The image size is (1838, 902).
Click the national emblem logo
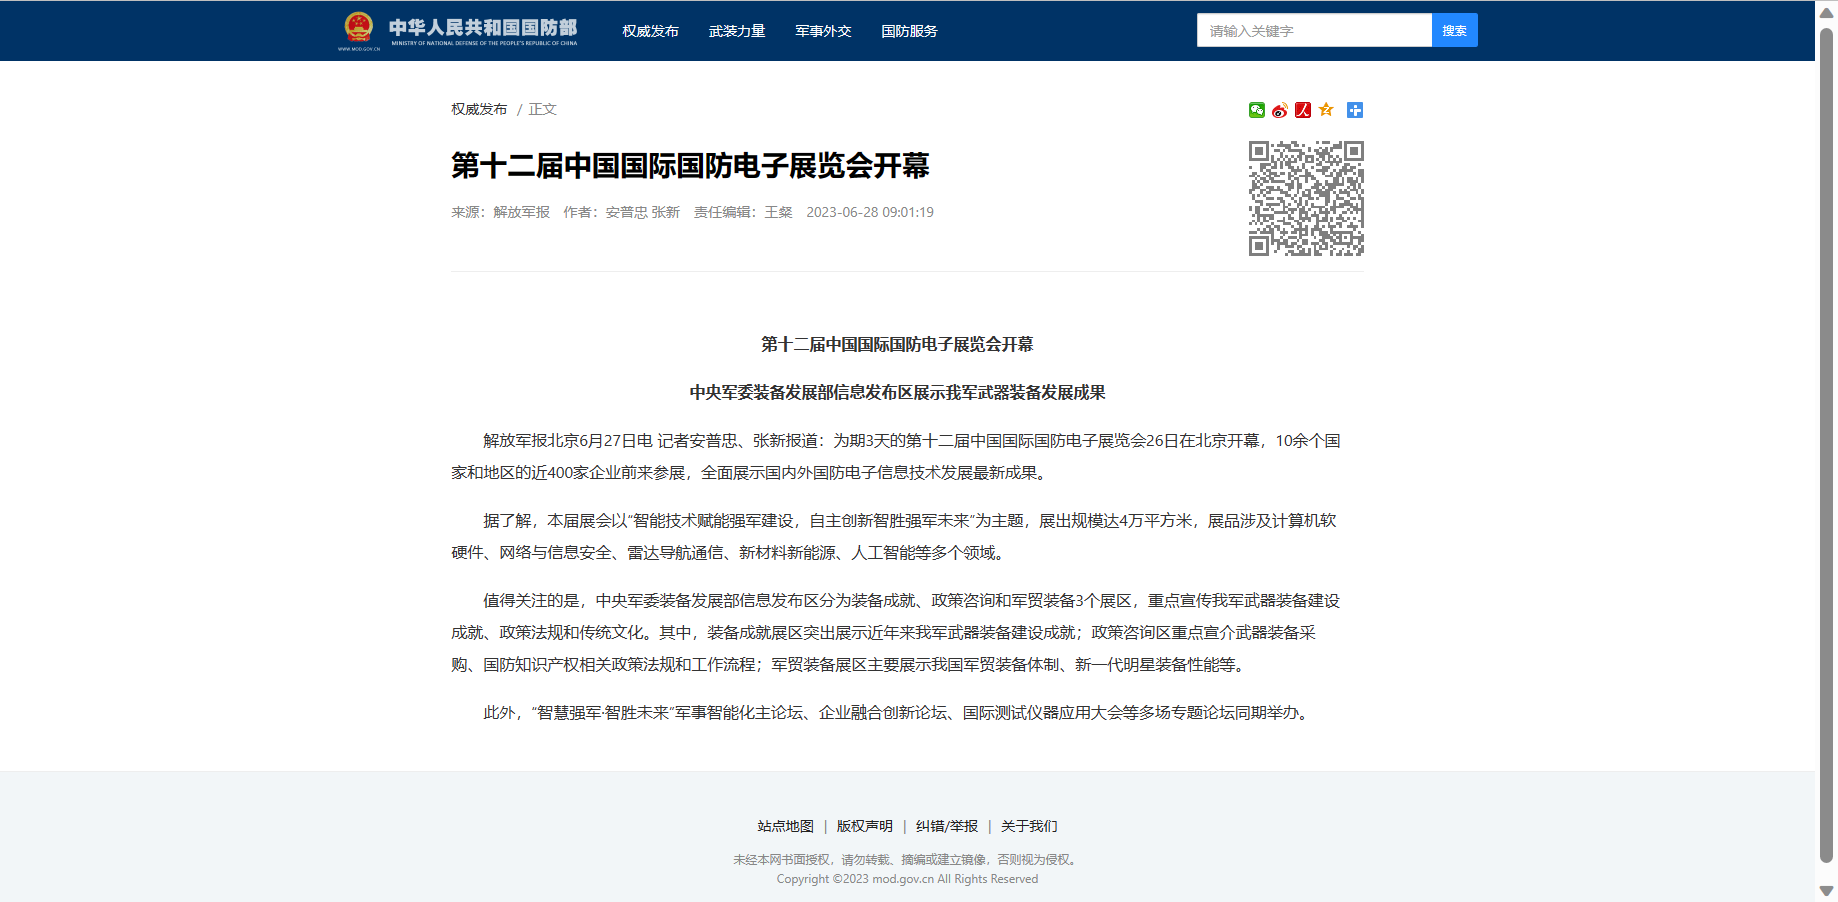click(x=359, y=29)
